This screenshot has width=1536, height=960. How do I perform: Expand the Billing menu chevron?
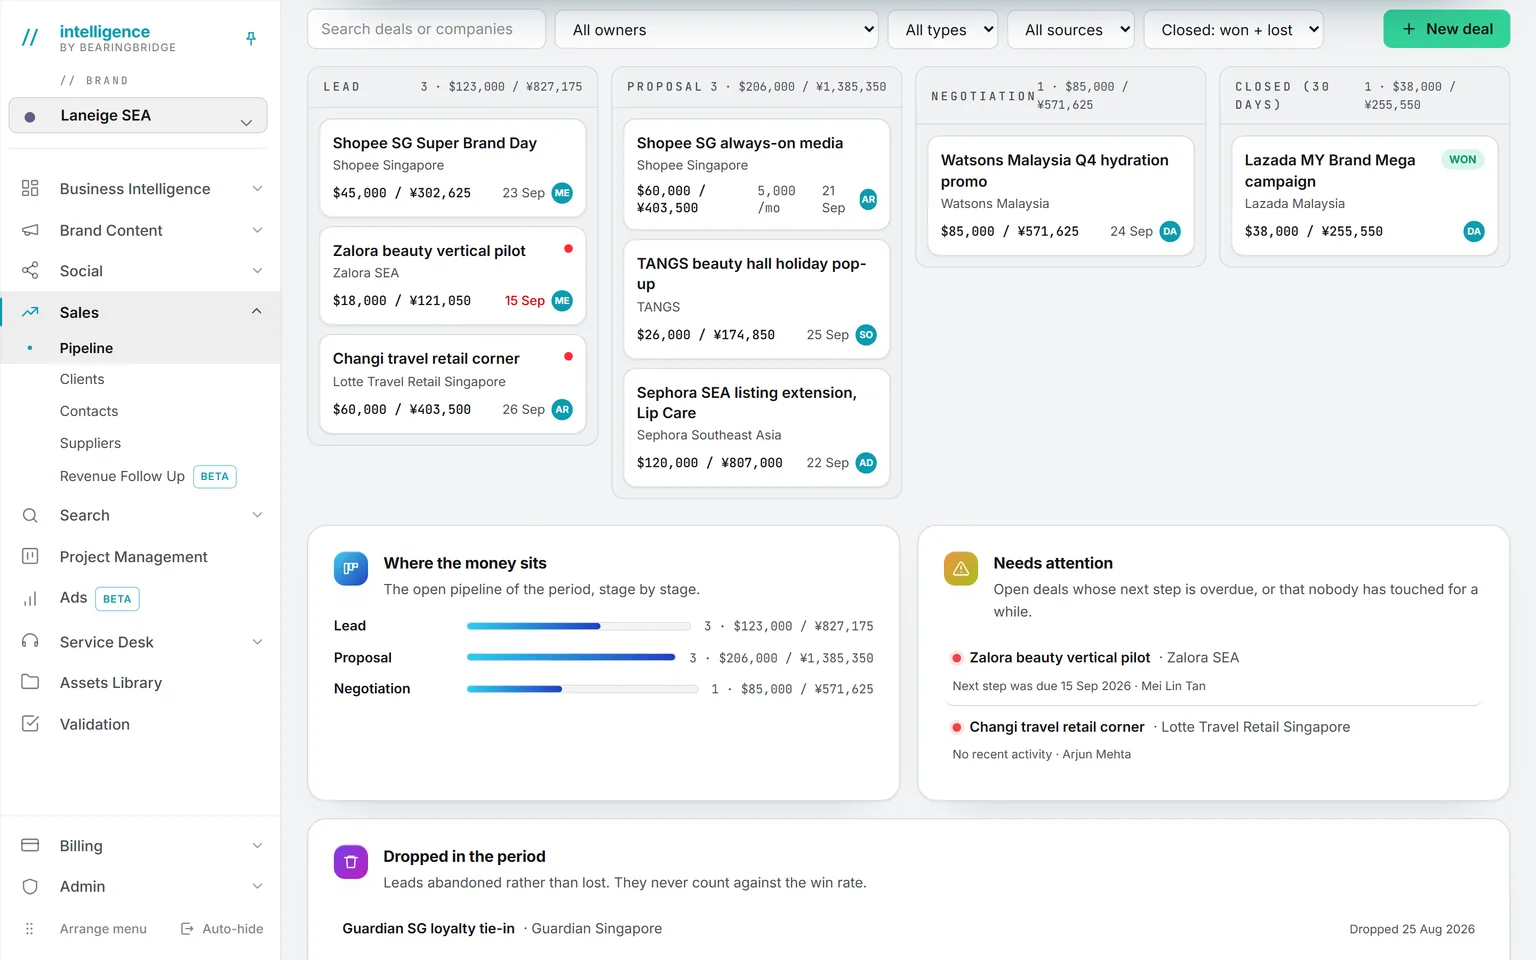[x=257, y=846]
